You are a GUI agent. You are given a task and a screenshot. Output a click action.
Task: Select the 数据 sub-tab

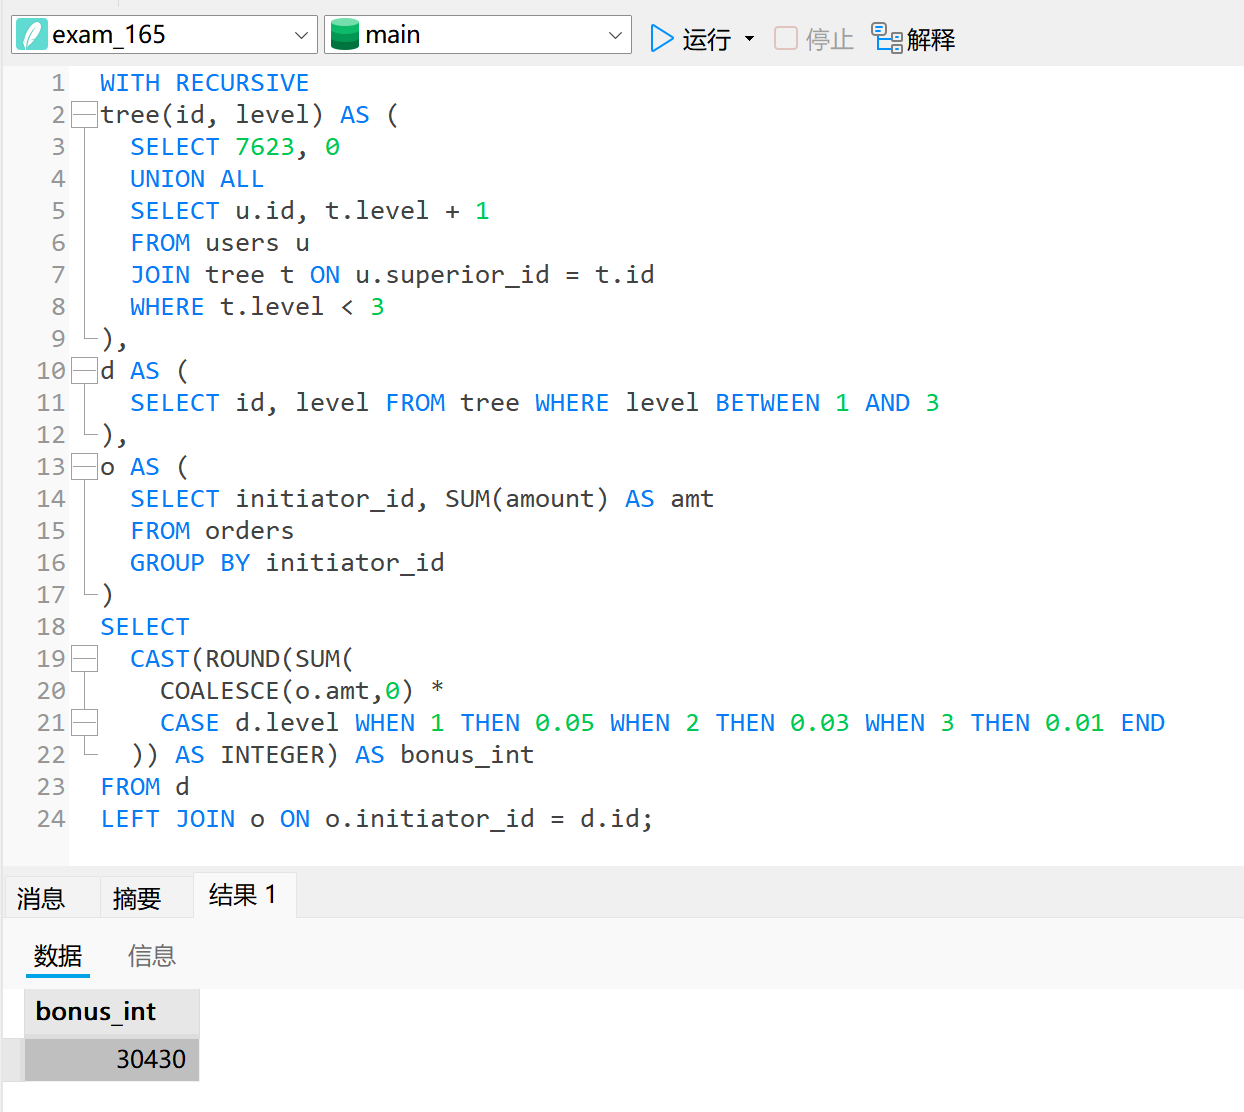coord(58,956)
